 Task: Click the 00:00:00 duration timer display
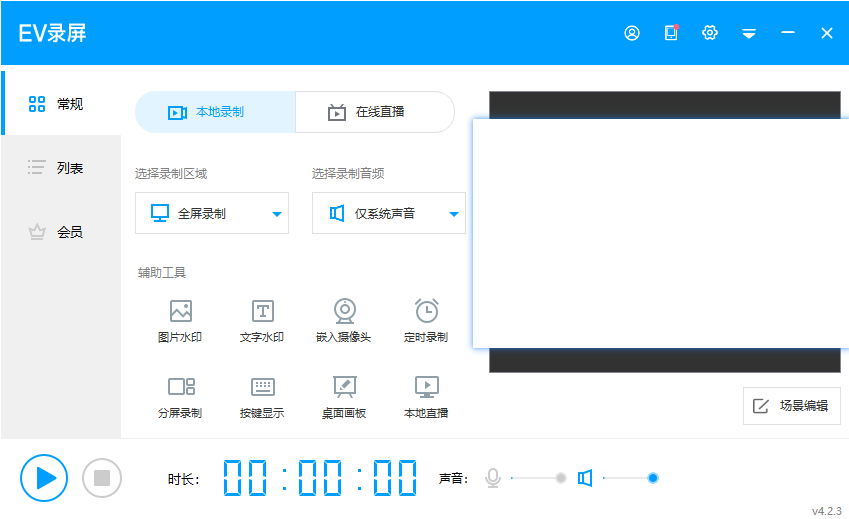320,478
